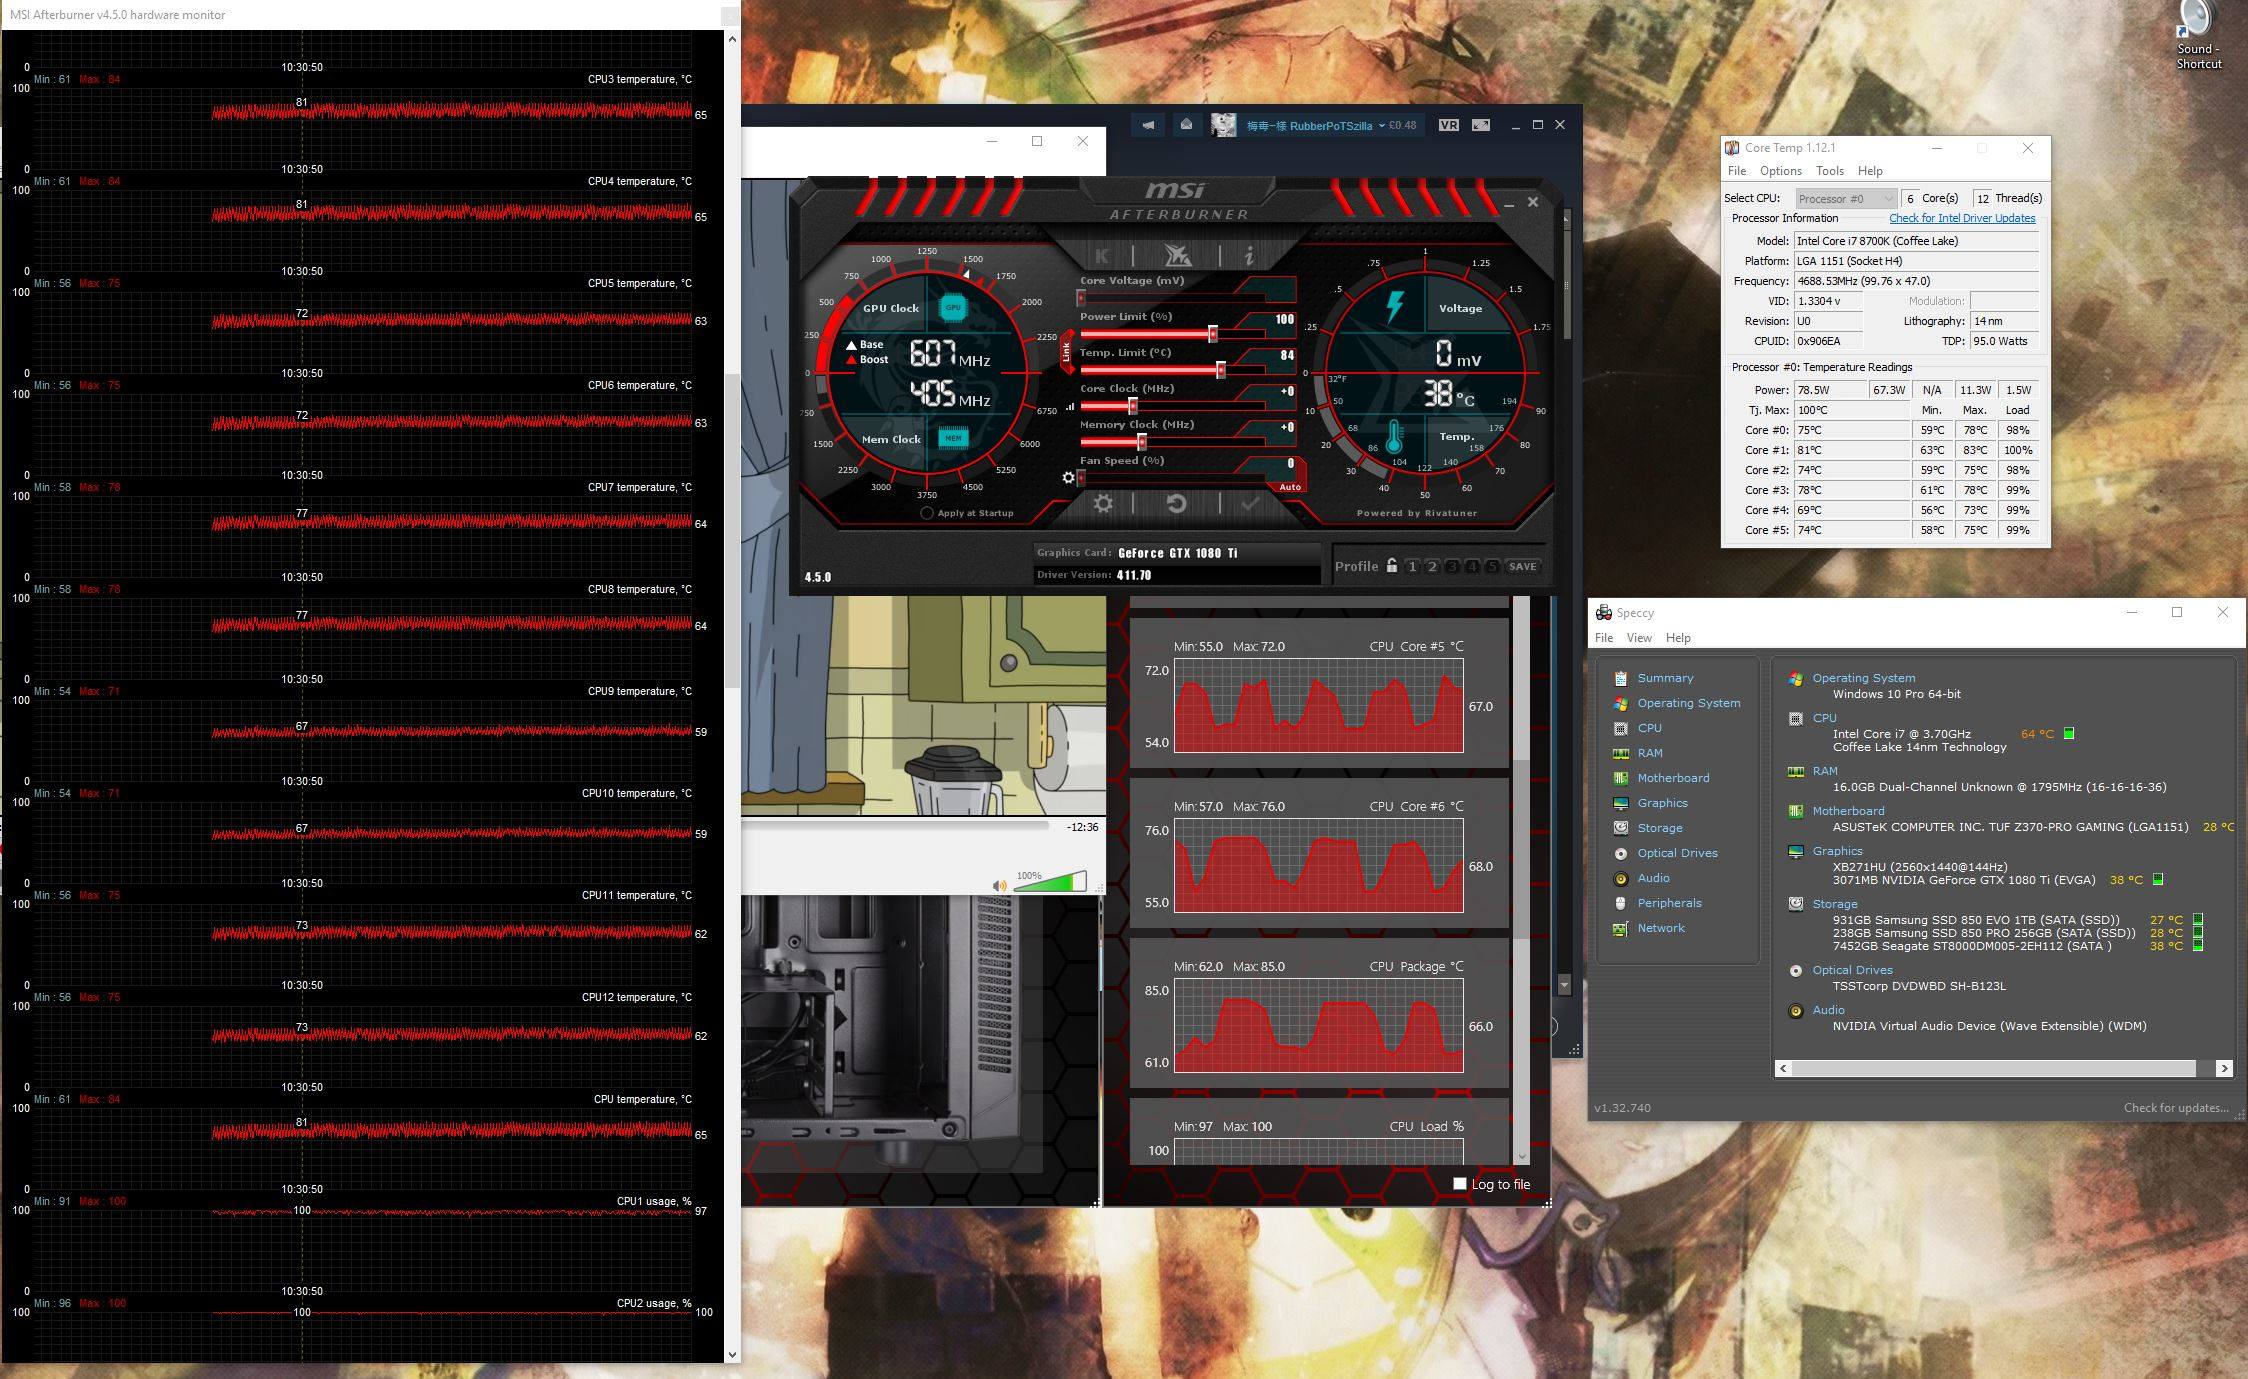
Task: Click Check for Intel Driver Updates link
Action: pyautogui.click(x=1962, y=218)
